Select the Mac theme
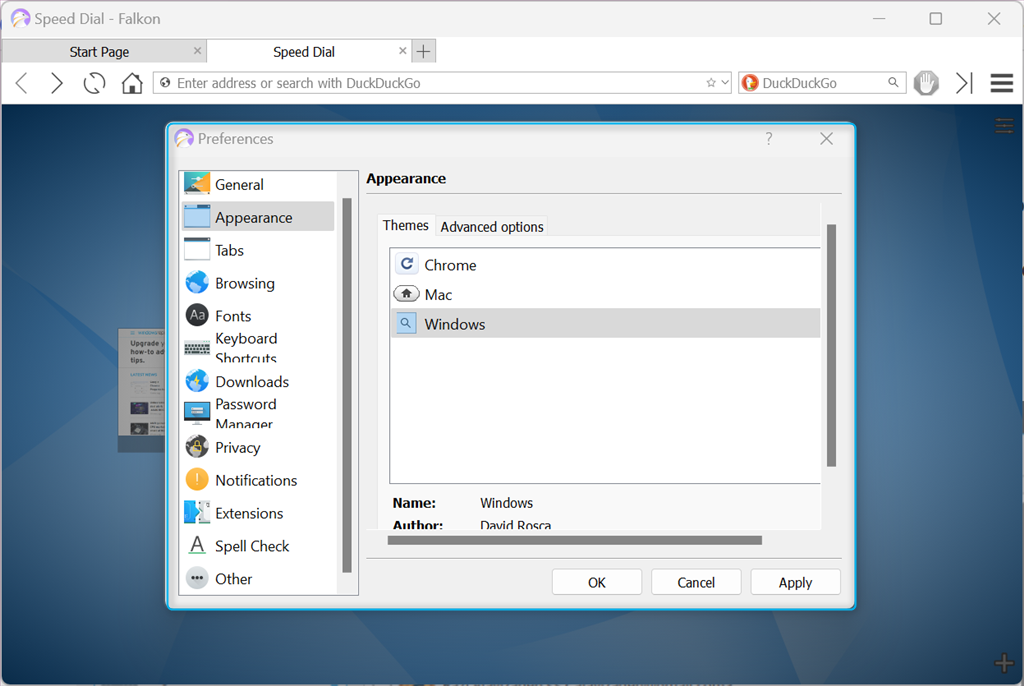The image size is (1024, 686). click(x=605, y=294)
